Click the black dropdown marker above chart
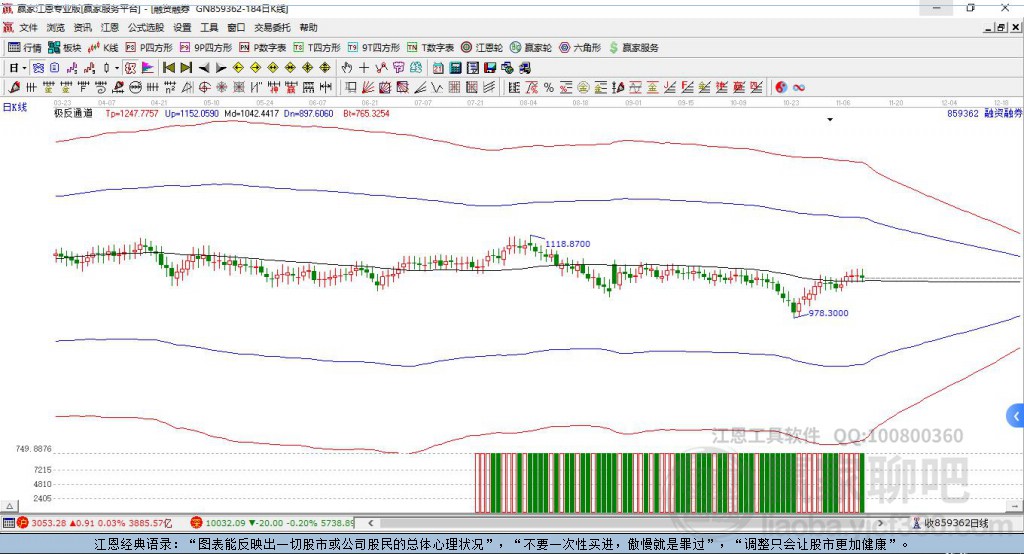 (x=830, y=120)
